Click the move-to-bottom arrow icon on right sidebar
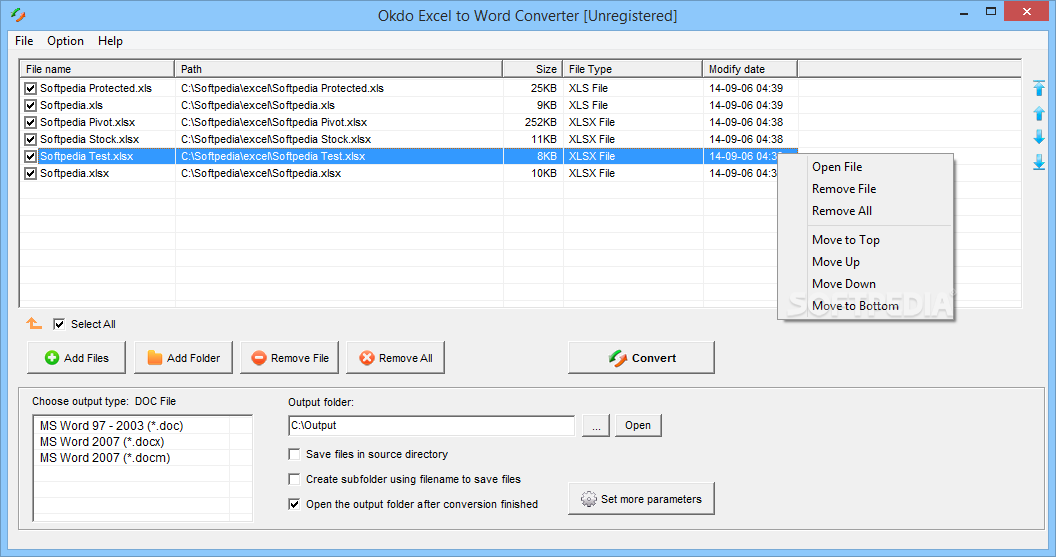This screenshot has height=557, width=1056. (x=1039, y=162)
